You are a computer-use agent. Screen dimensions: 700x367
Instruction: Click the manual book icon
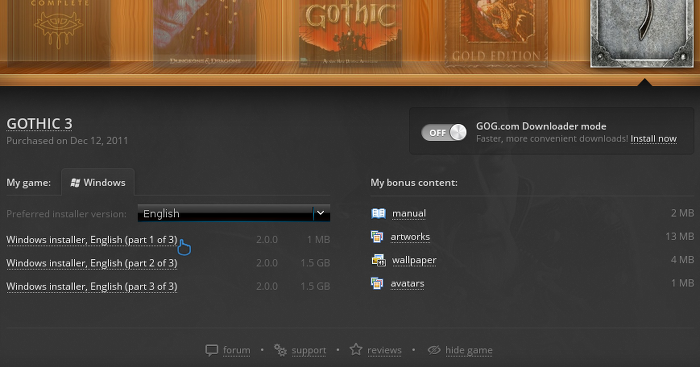(378, 213)
